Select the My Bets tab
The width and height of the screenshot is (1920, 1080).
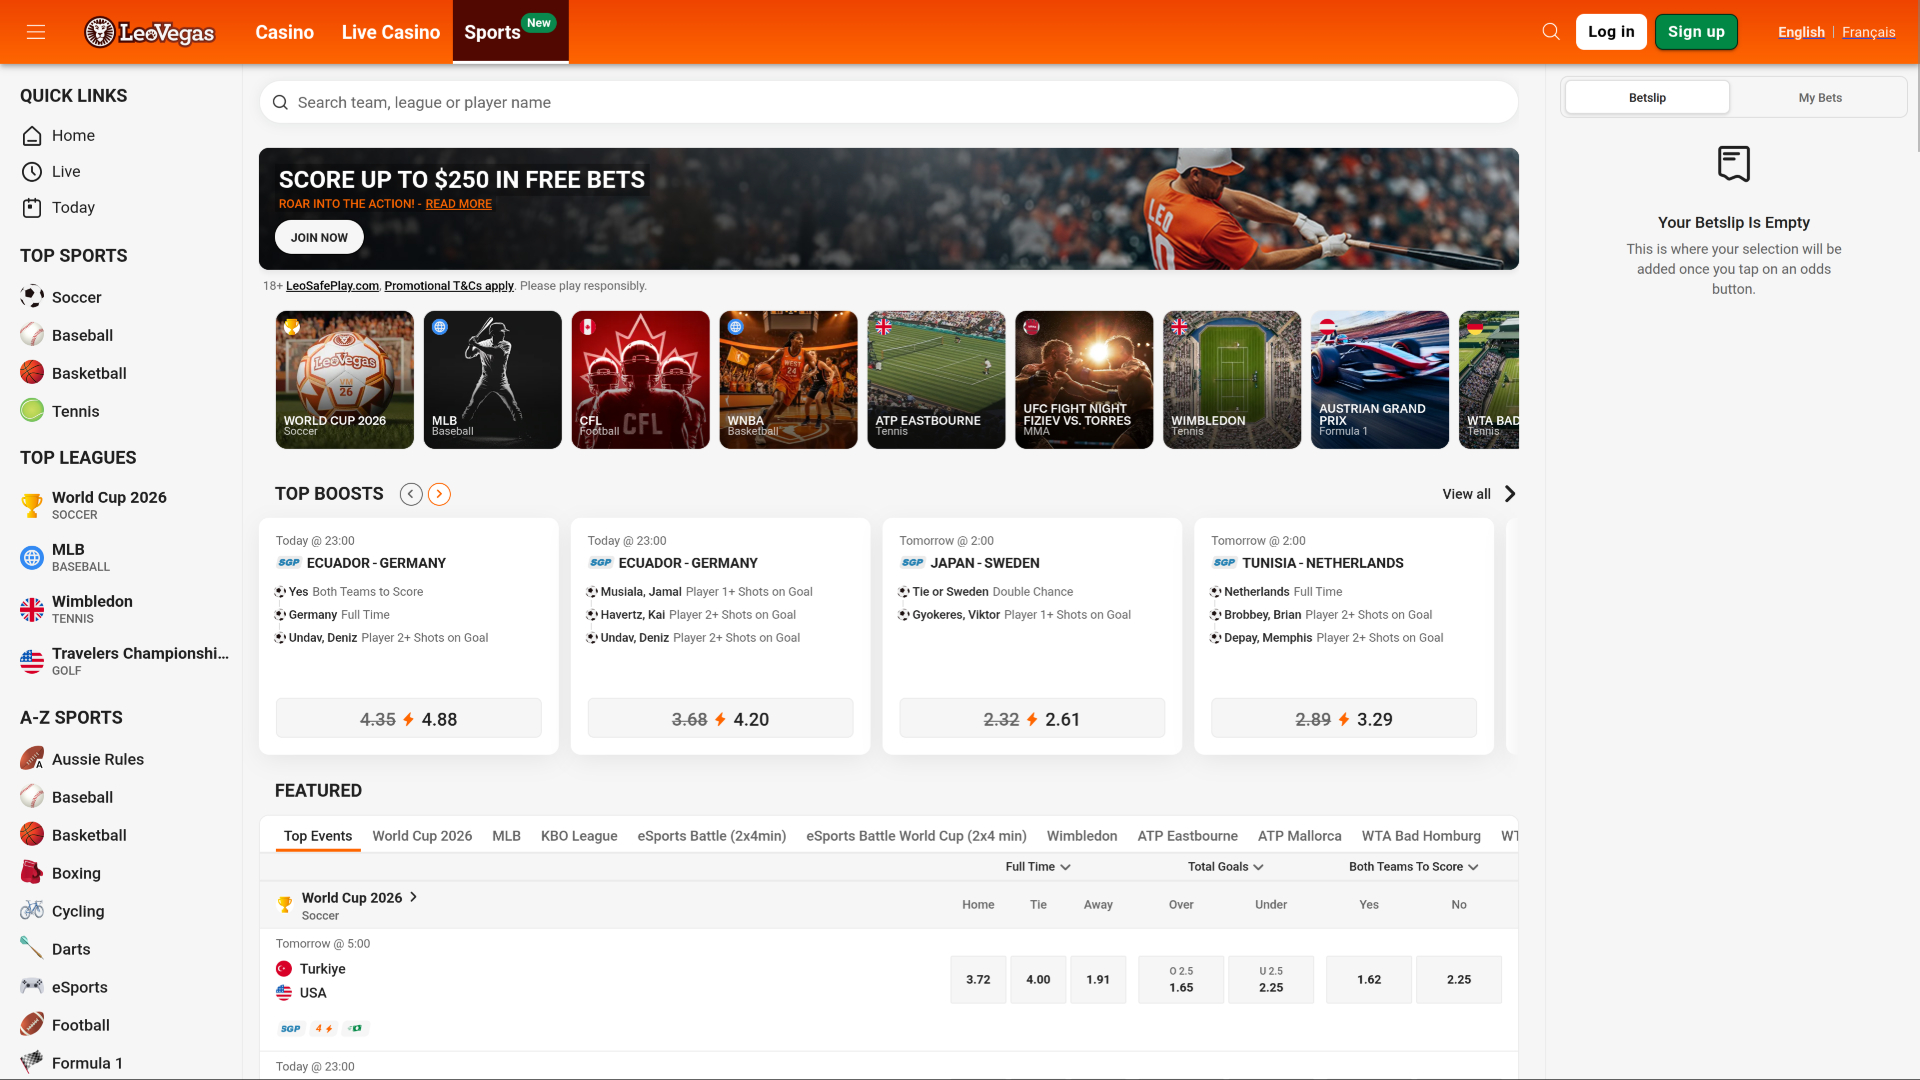pos(1820,98)
